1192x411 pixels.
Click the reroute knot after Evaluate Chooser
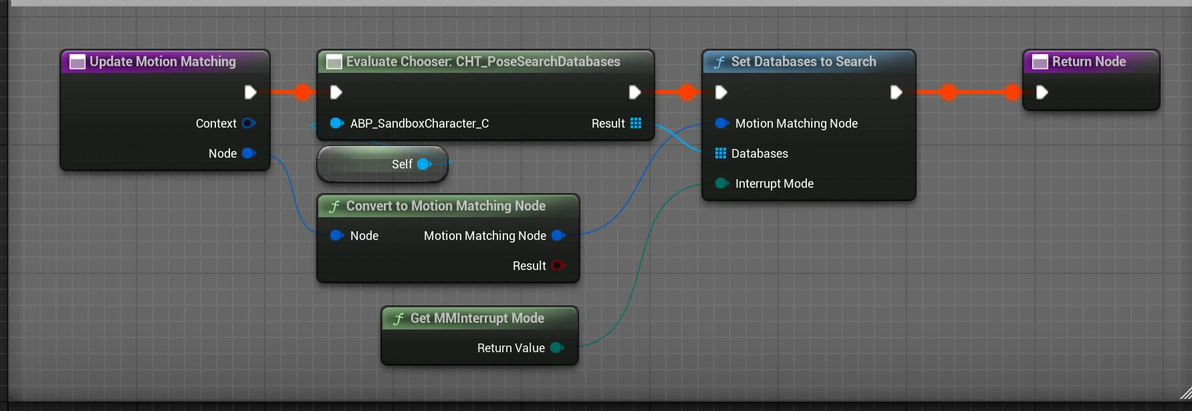click(x=687, y=93)
